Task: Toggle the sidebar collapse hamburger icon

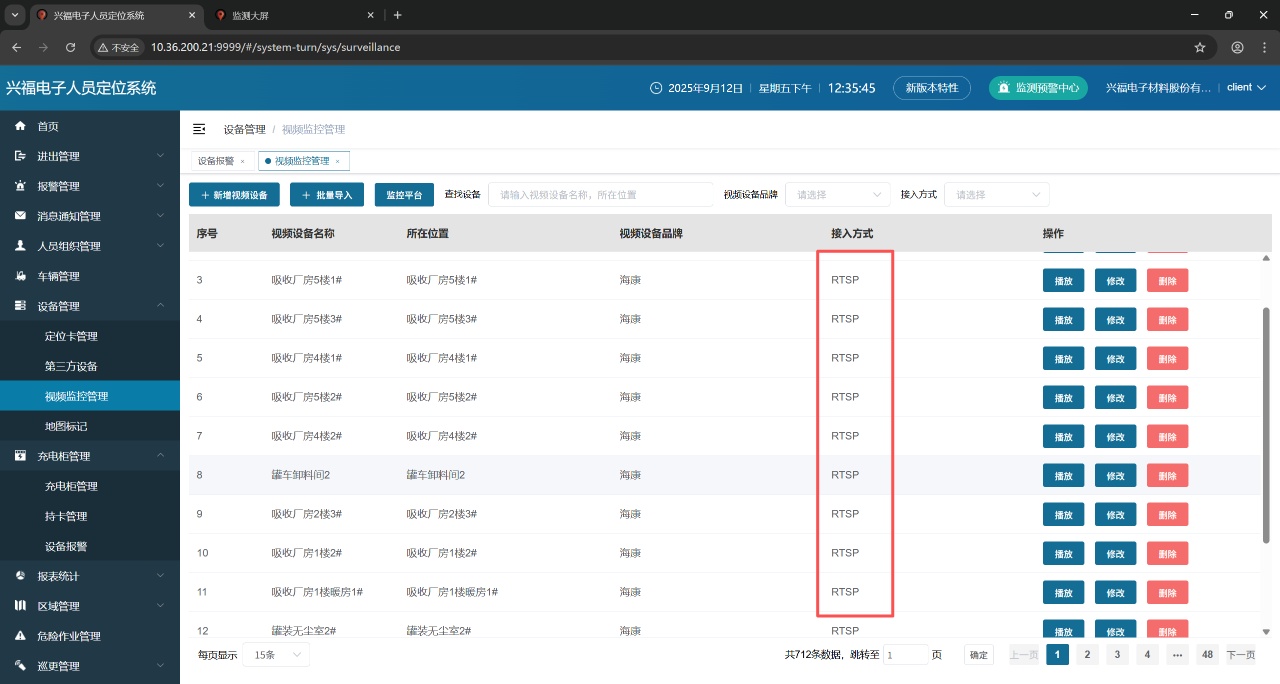Action: 199,129
